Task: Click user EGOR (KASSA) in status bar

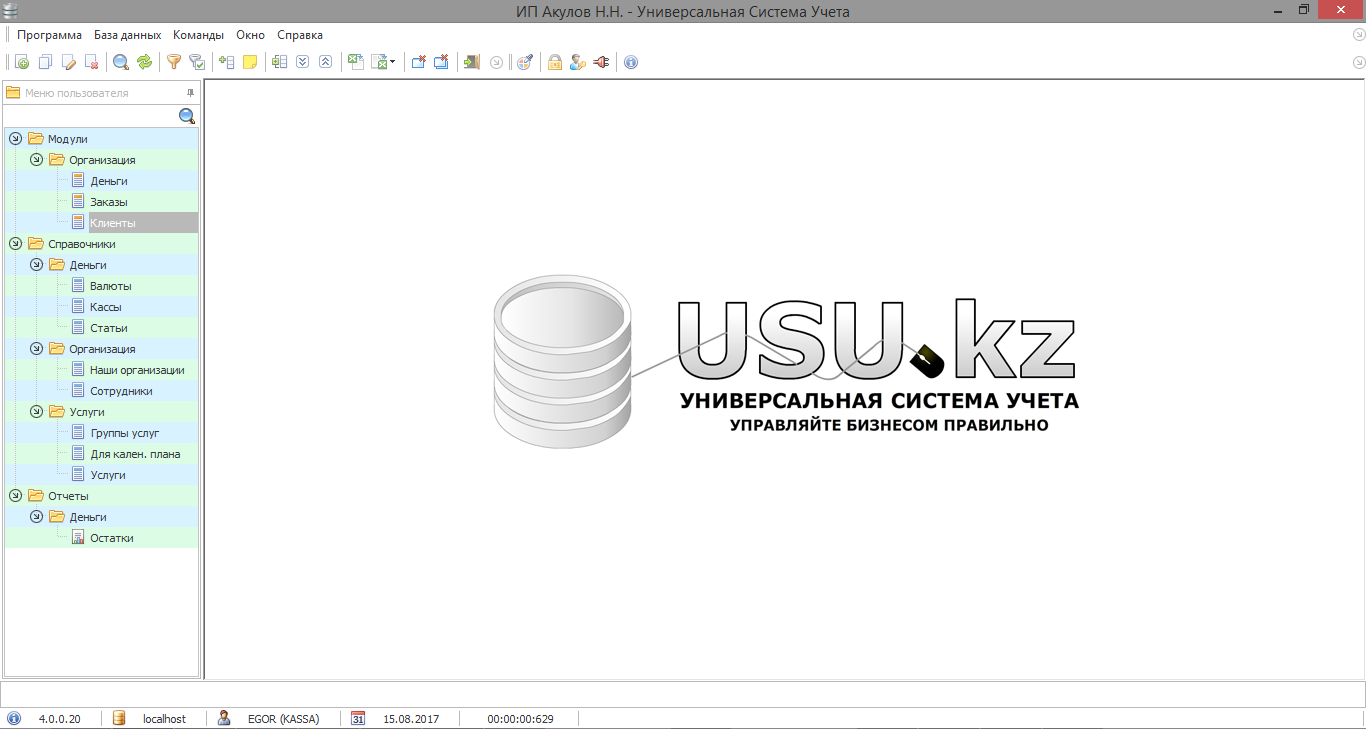Action: coord(284,719)
